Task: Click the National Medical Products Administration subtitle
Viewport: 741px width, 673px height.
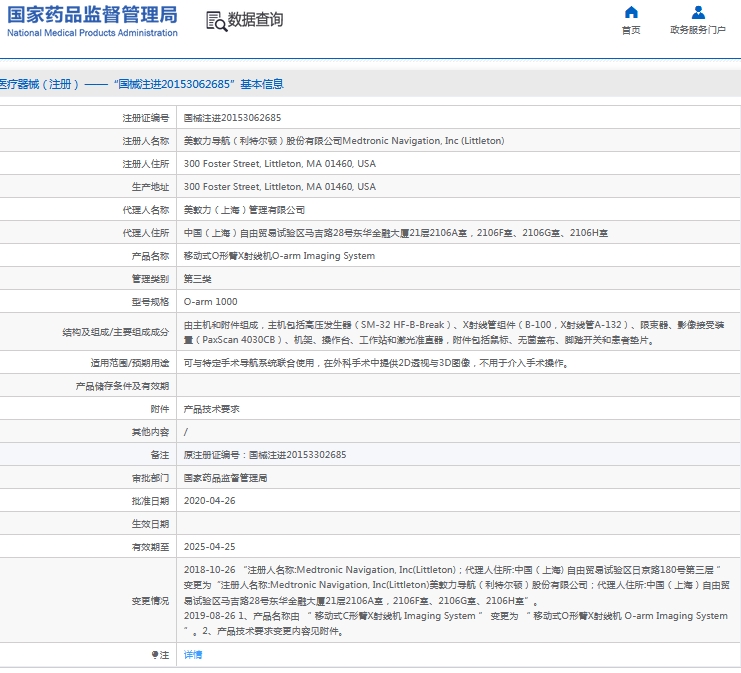Action: click(93, 33)
